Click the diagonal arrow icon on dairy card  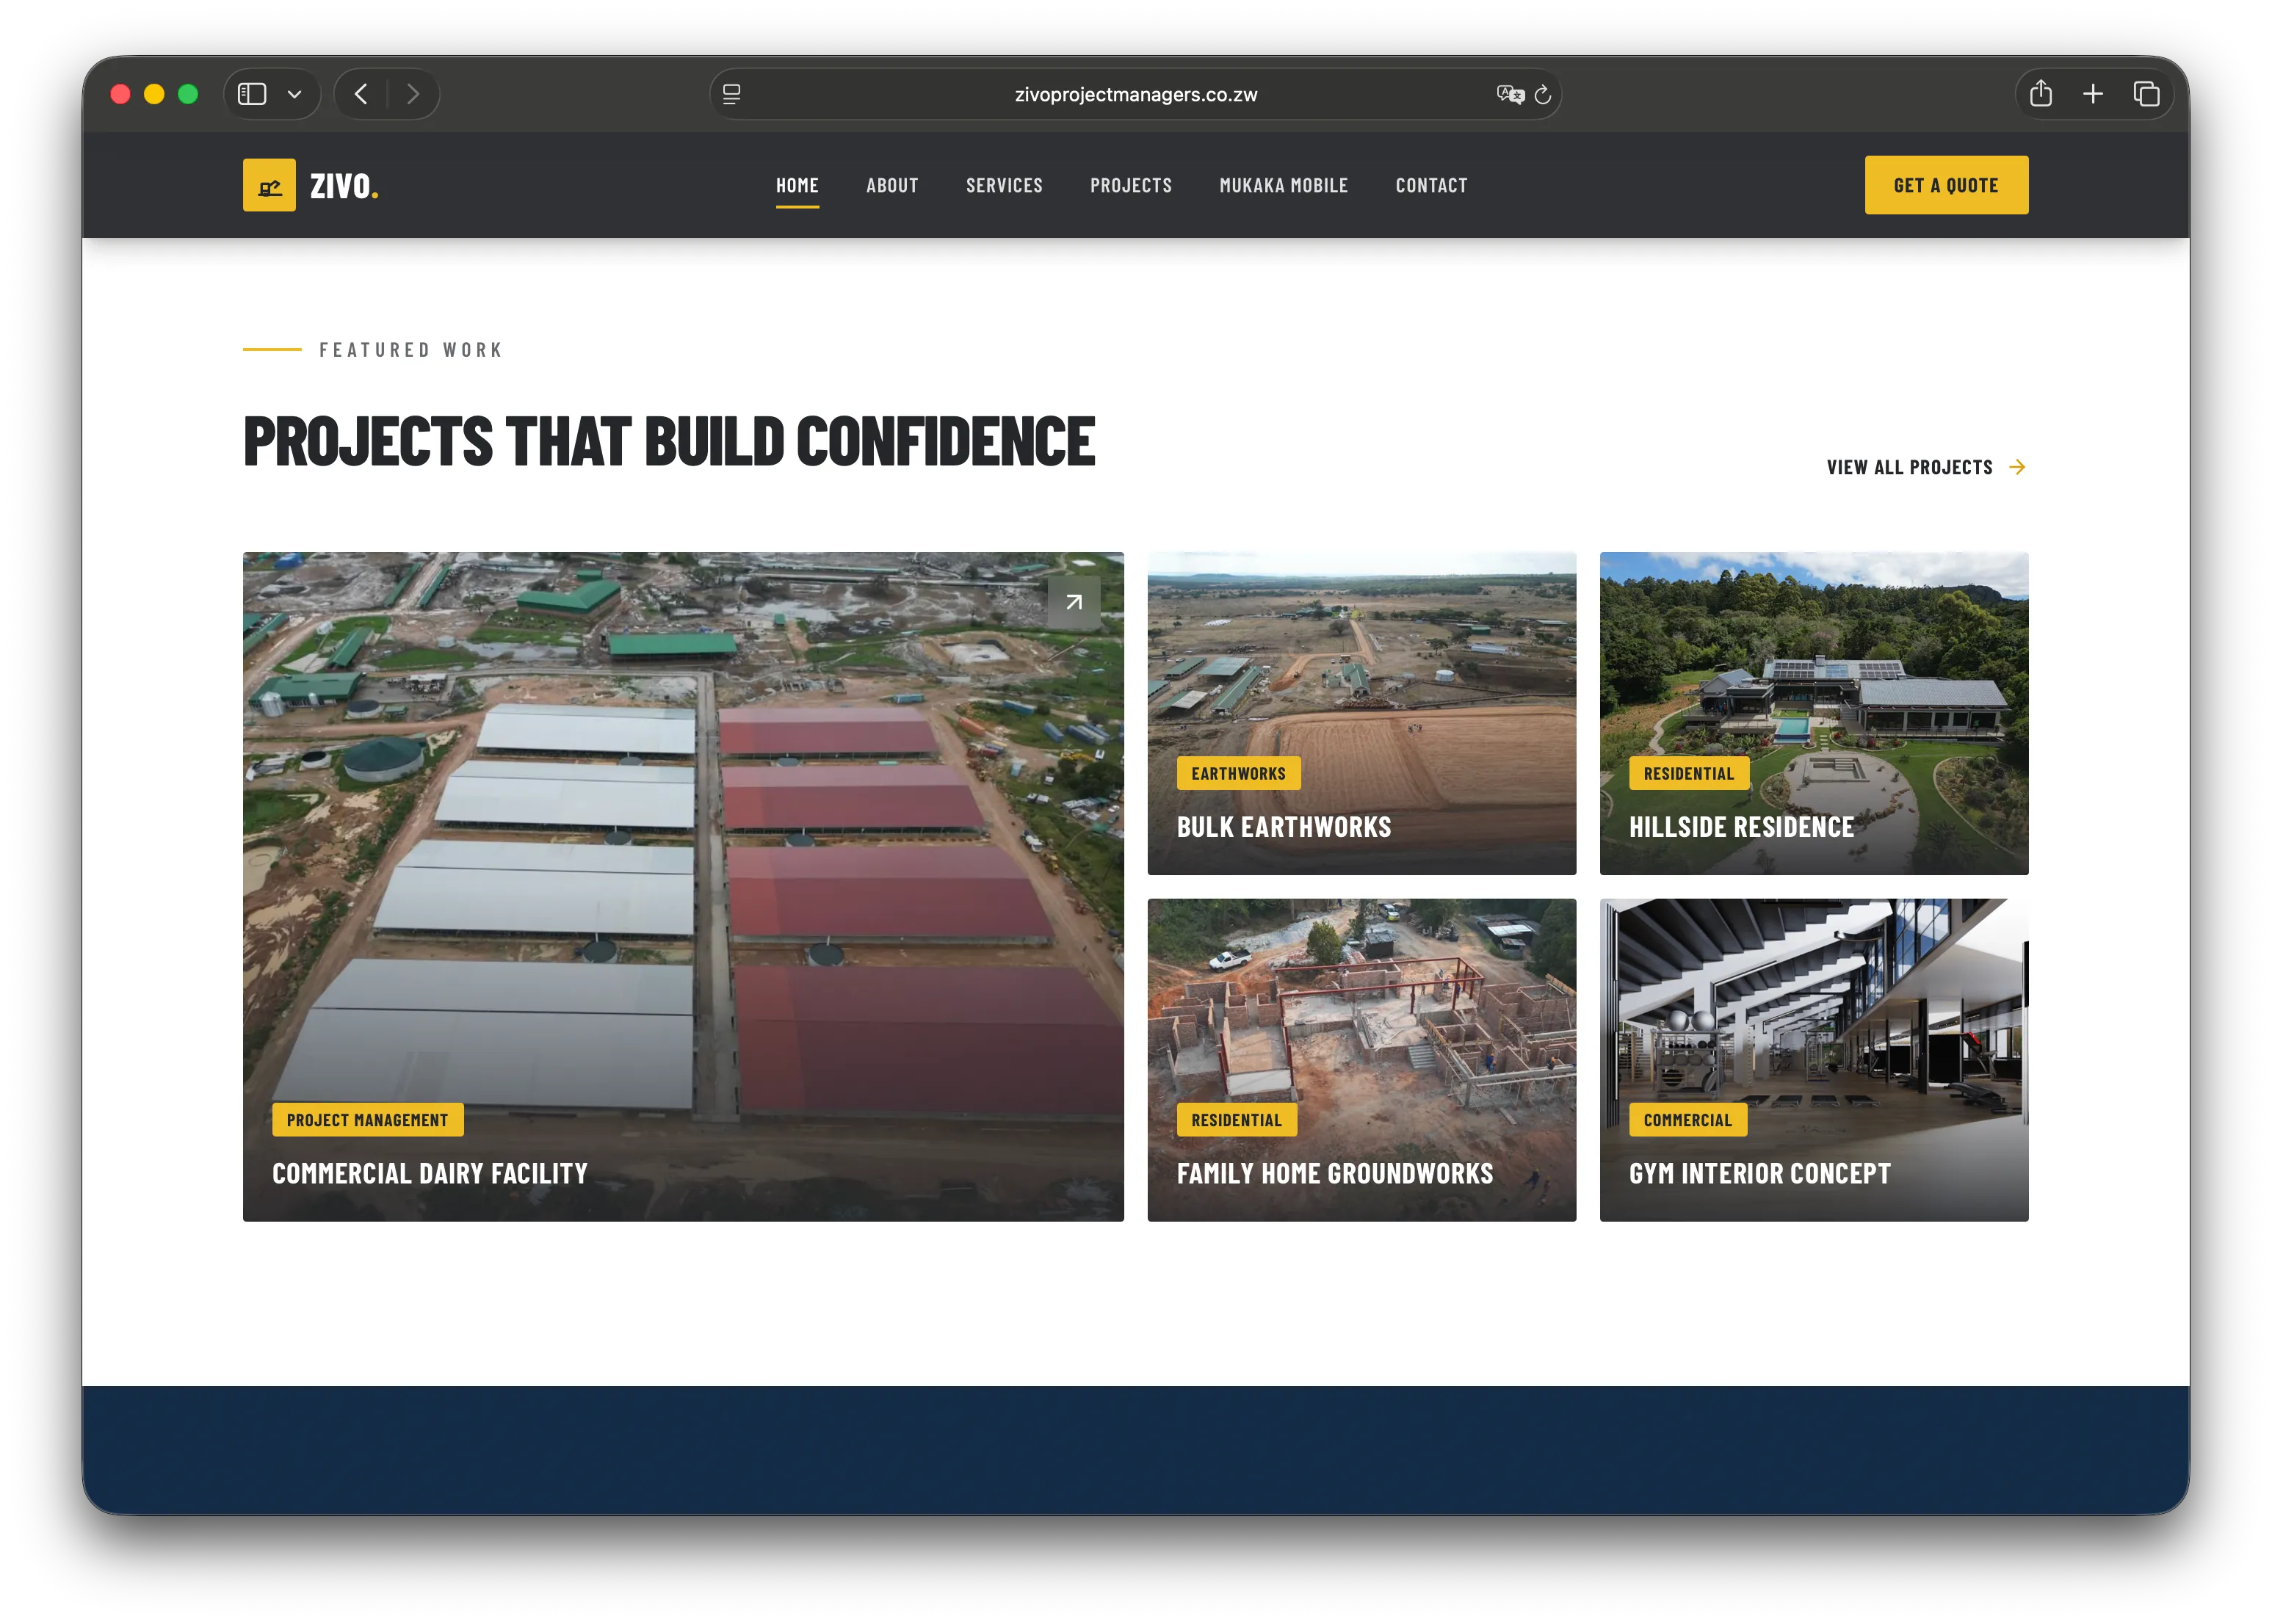pyautogui.click(x=1073, y=602)
